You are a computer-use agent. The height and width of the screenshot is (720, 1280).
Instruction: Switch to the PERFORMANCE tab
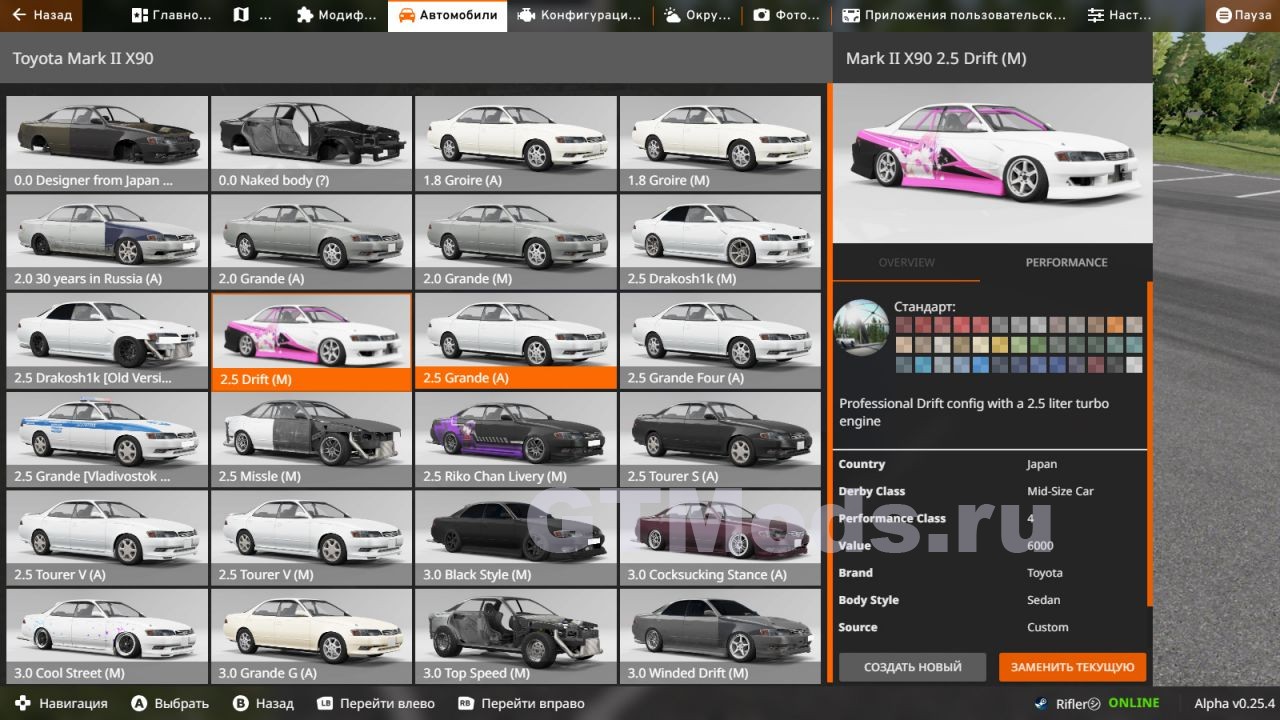pos(1066,262)
